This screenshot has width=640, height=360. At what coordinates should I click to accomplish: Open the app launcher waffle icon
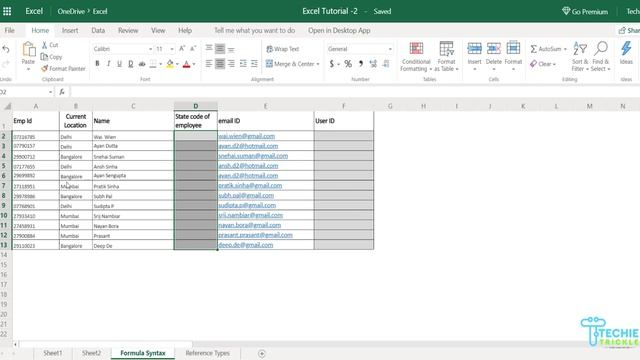coord(7,11)
